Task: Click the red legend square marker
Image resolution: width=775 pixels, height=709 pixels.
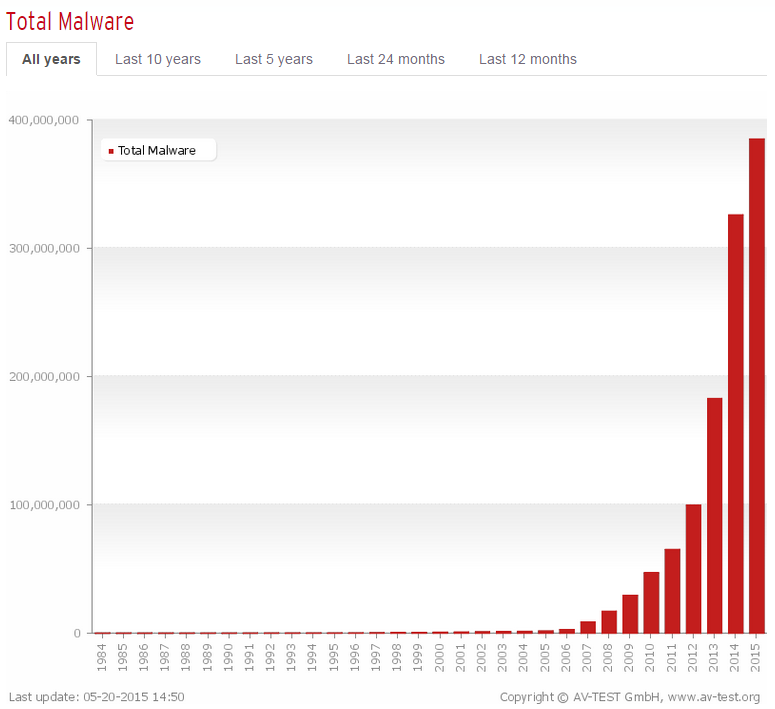Action: point(111,151)
